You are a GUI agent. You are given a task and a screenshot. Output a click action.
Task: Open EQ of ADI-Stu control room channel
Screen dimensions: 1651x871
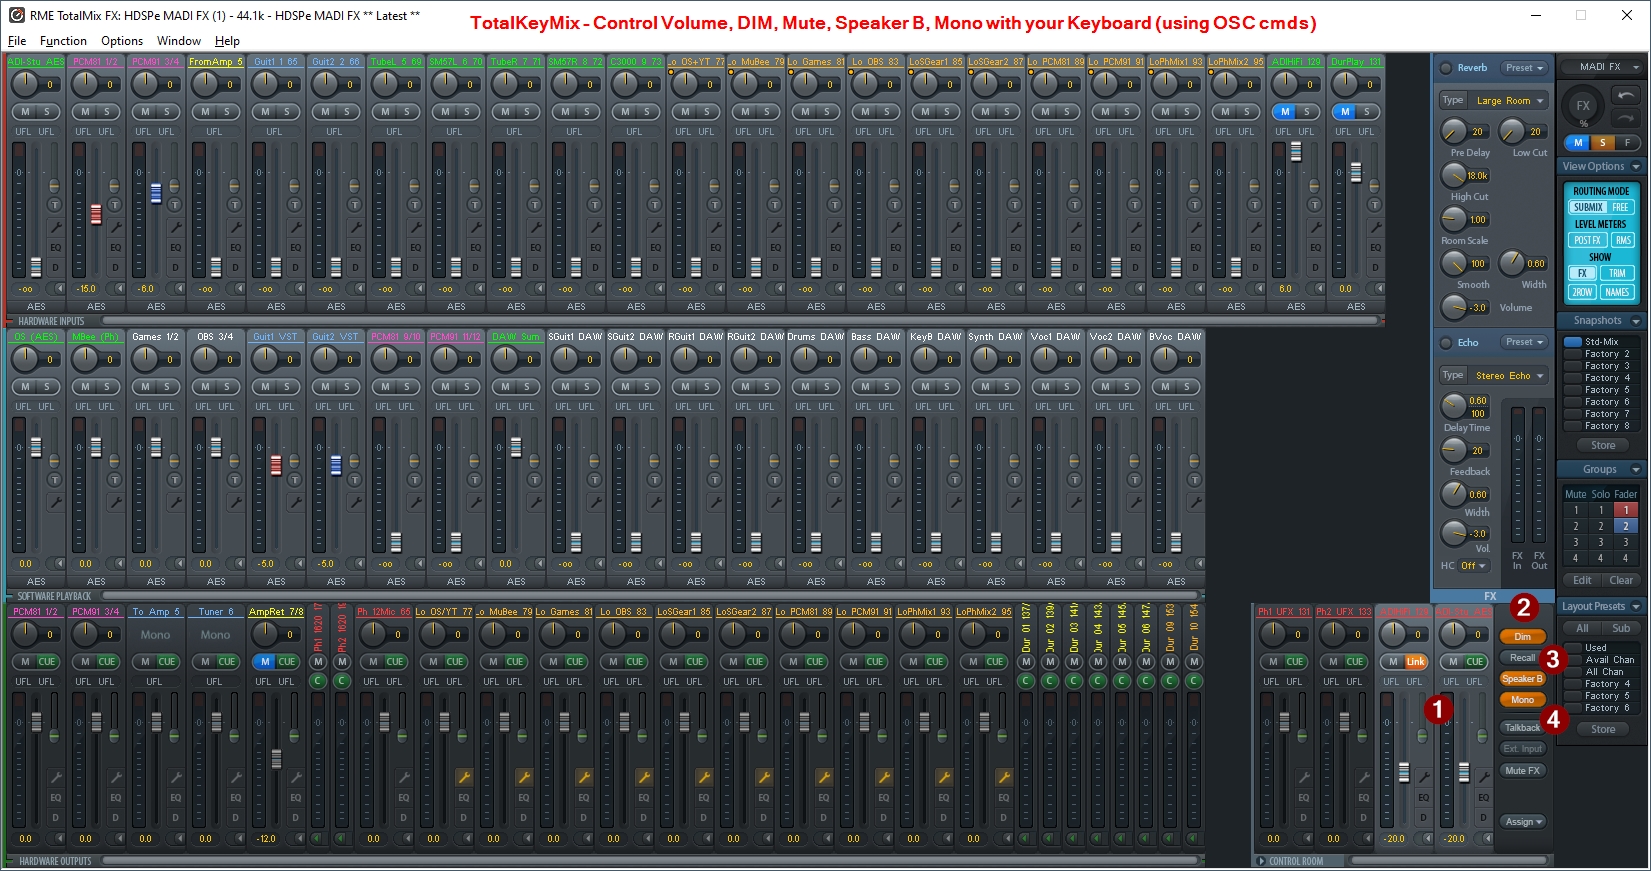(1483, 797)
